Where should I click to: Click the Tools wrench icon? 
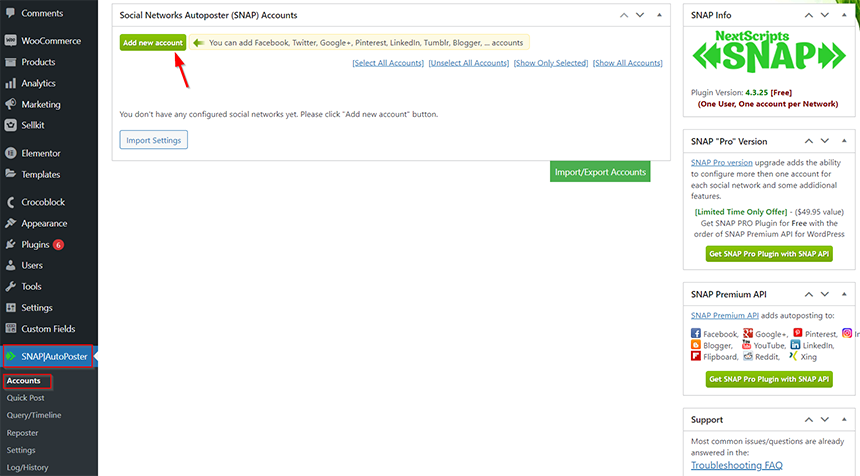tap(10, 286)
